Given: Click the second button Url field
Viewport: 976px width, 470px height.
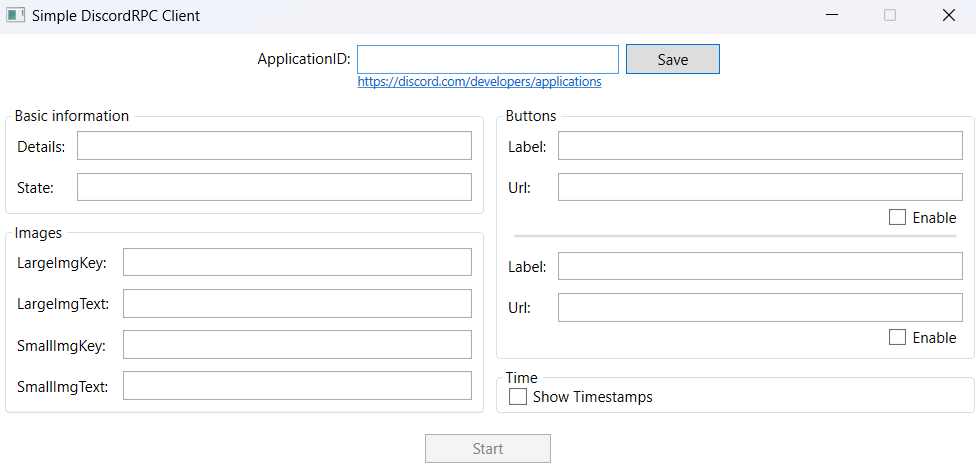Looking at the screenshot, I should tap(761, 308).
